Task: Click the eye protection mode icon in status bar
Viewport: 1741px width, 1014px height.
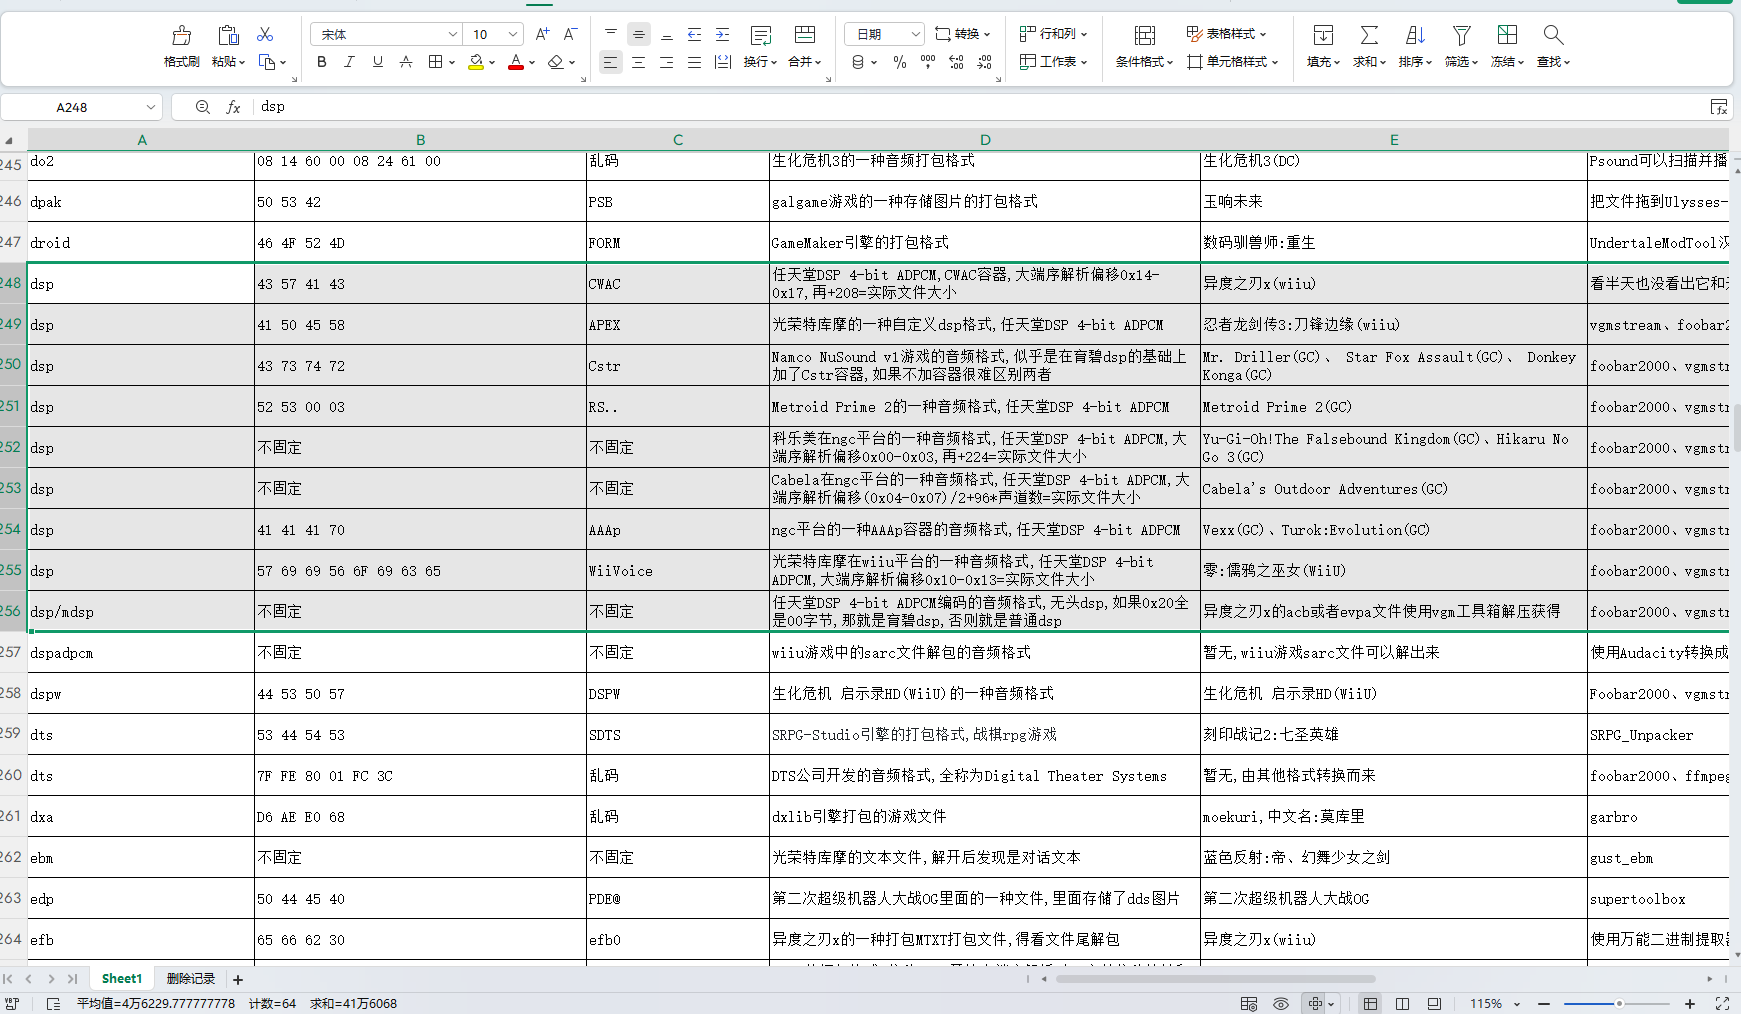Action: point(1281,1004)
